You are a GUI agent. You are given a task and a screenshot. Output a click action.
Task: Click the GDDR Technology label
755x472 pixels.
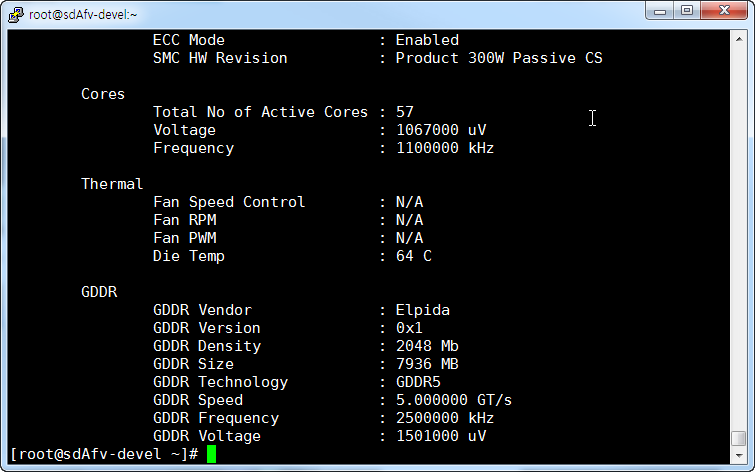(221, 382)
